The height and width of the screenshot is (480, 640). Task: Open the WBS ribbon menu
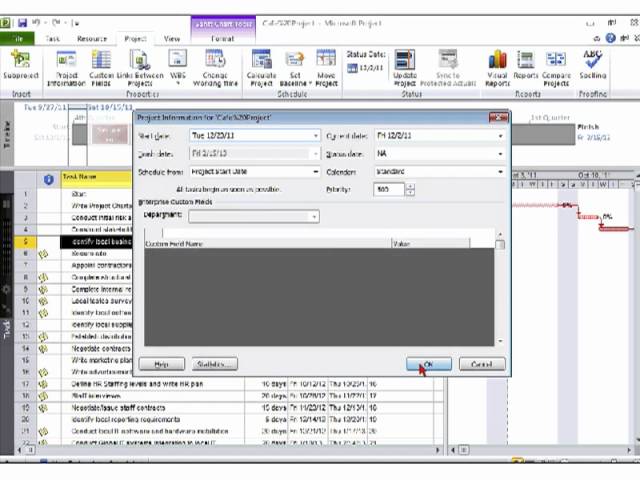click(178, 67)
